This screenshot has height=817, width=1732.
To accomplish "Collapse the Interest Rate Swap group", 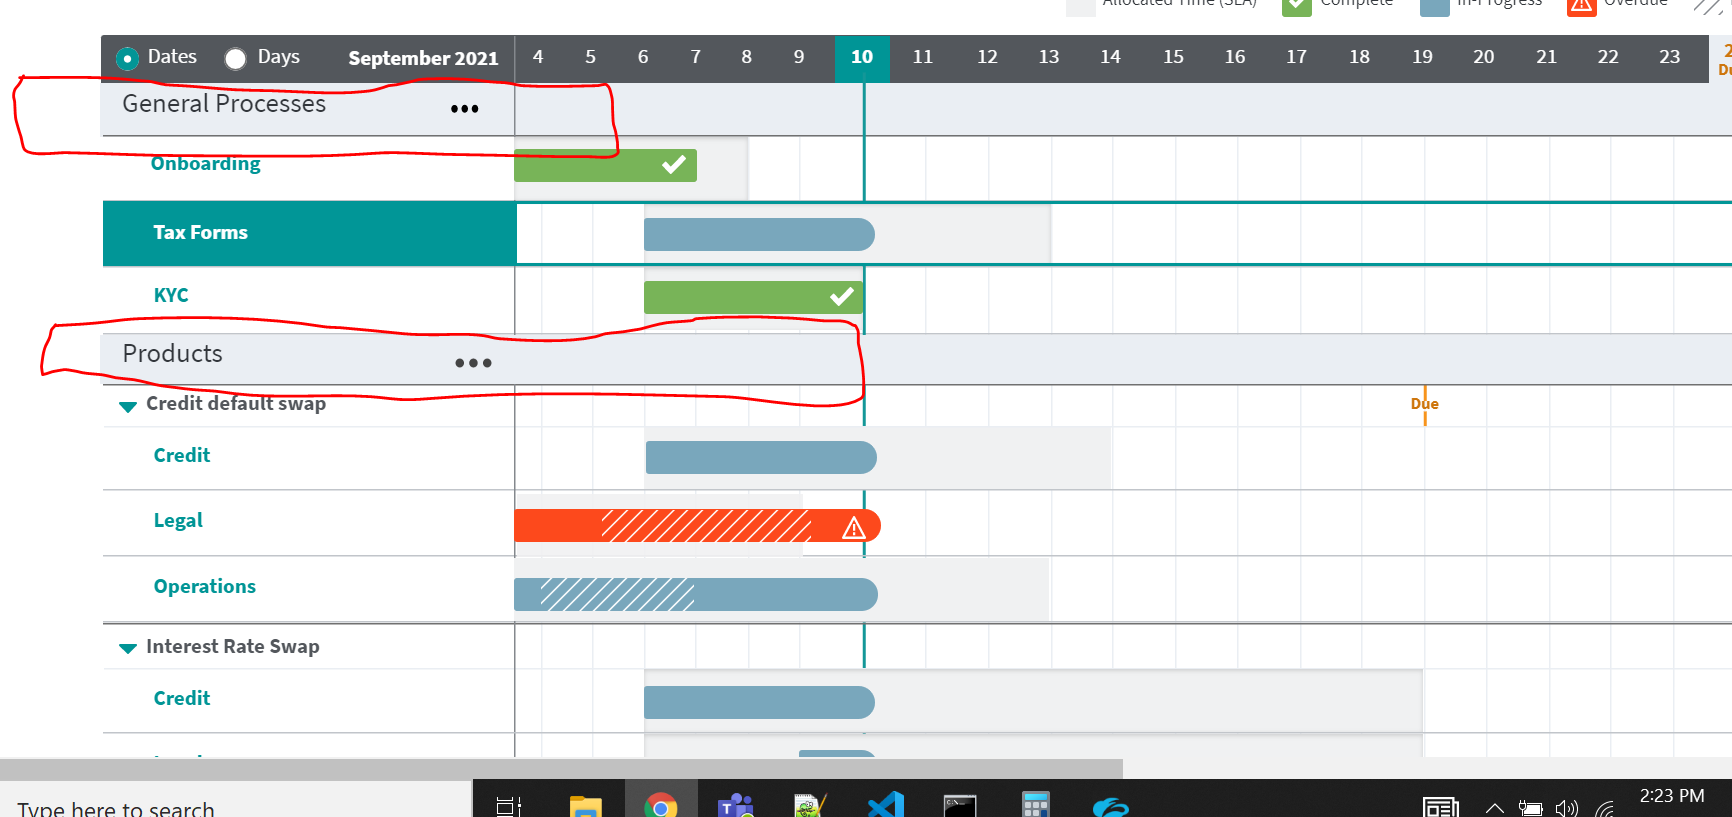I will pos(128,648).
